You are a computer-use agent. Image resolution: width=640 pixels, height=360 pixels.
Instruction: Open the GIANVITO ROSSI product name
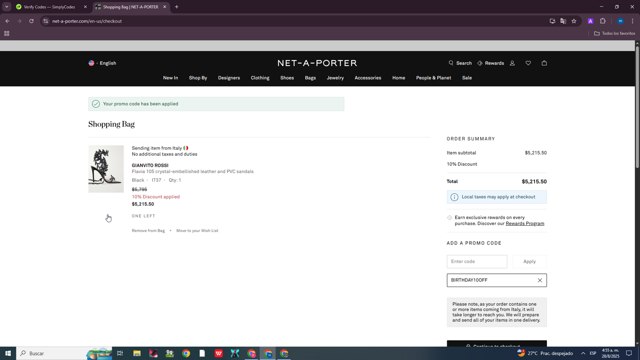tap(150, 165)
